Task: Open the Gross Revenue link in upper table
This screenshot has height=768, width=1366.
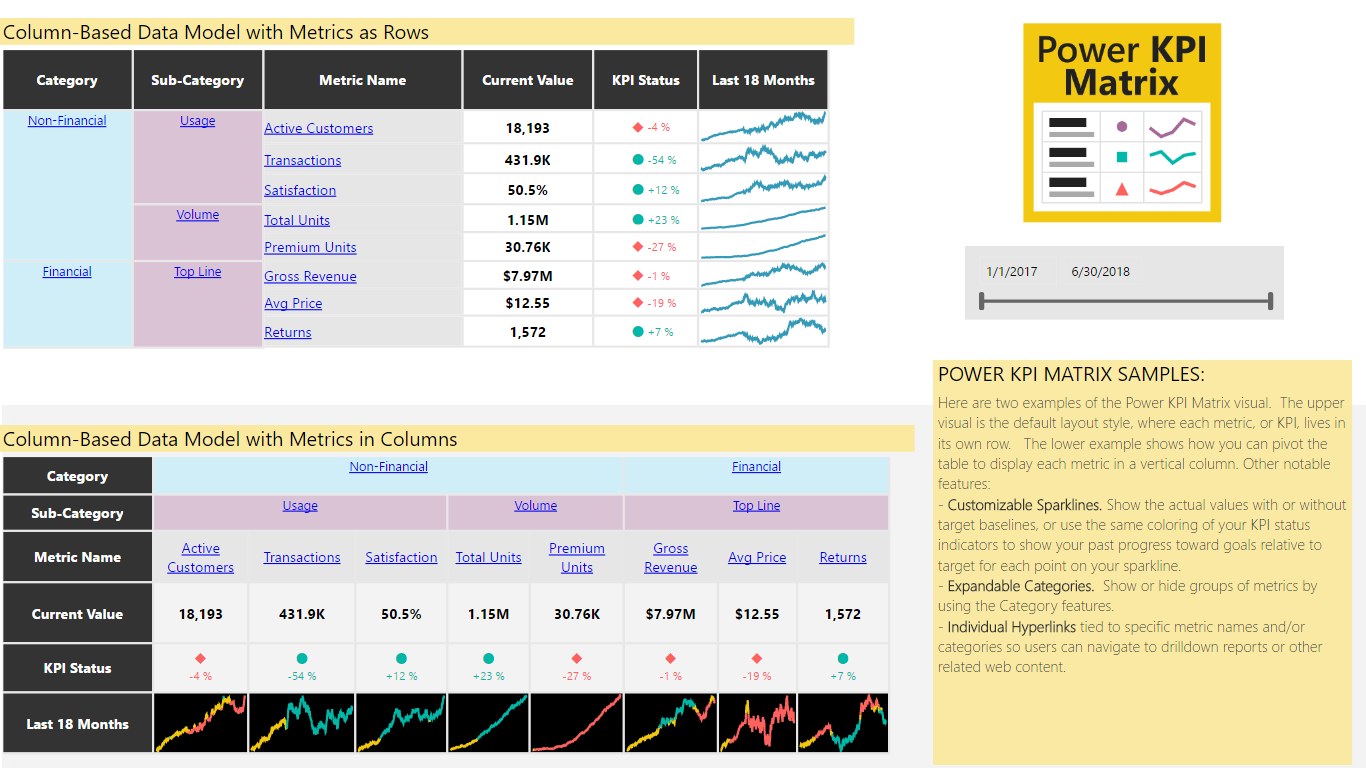Action: point(310,277)
